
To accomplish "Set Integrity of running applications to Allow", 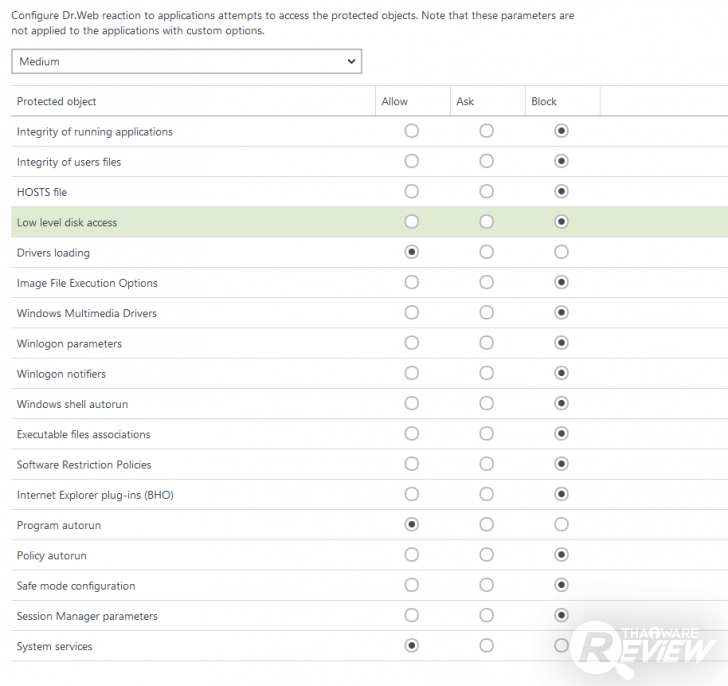I will [411, 131].
